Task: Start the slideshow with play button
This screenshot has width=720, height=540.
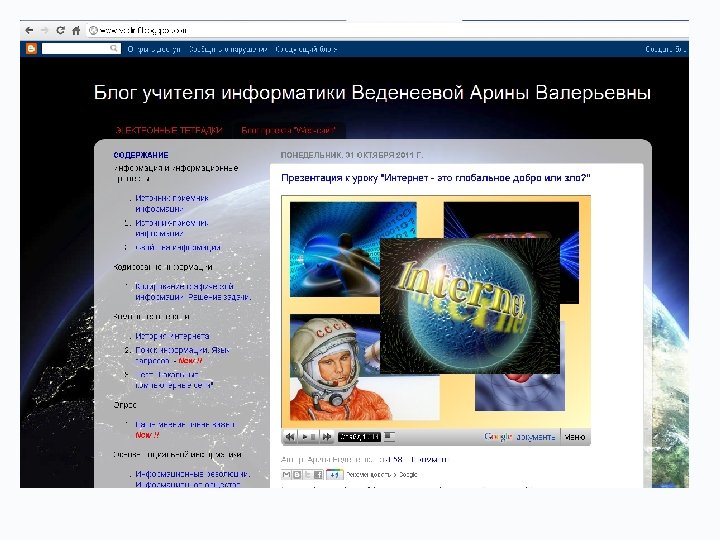Action: (x=307, y=437)
